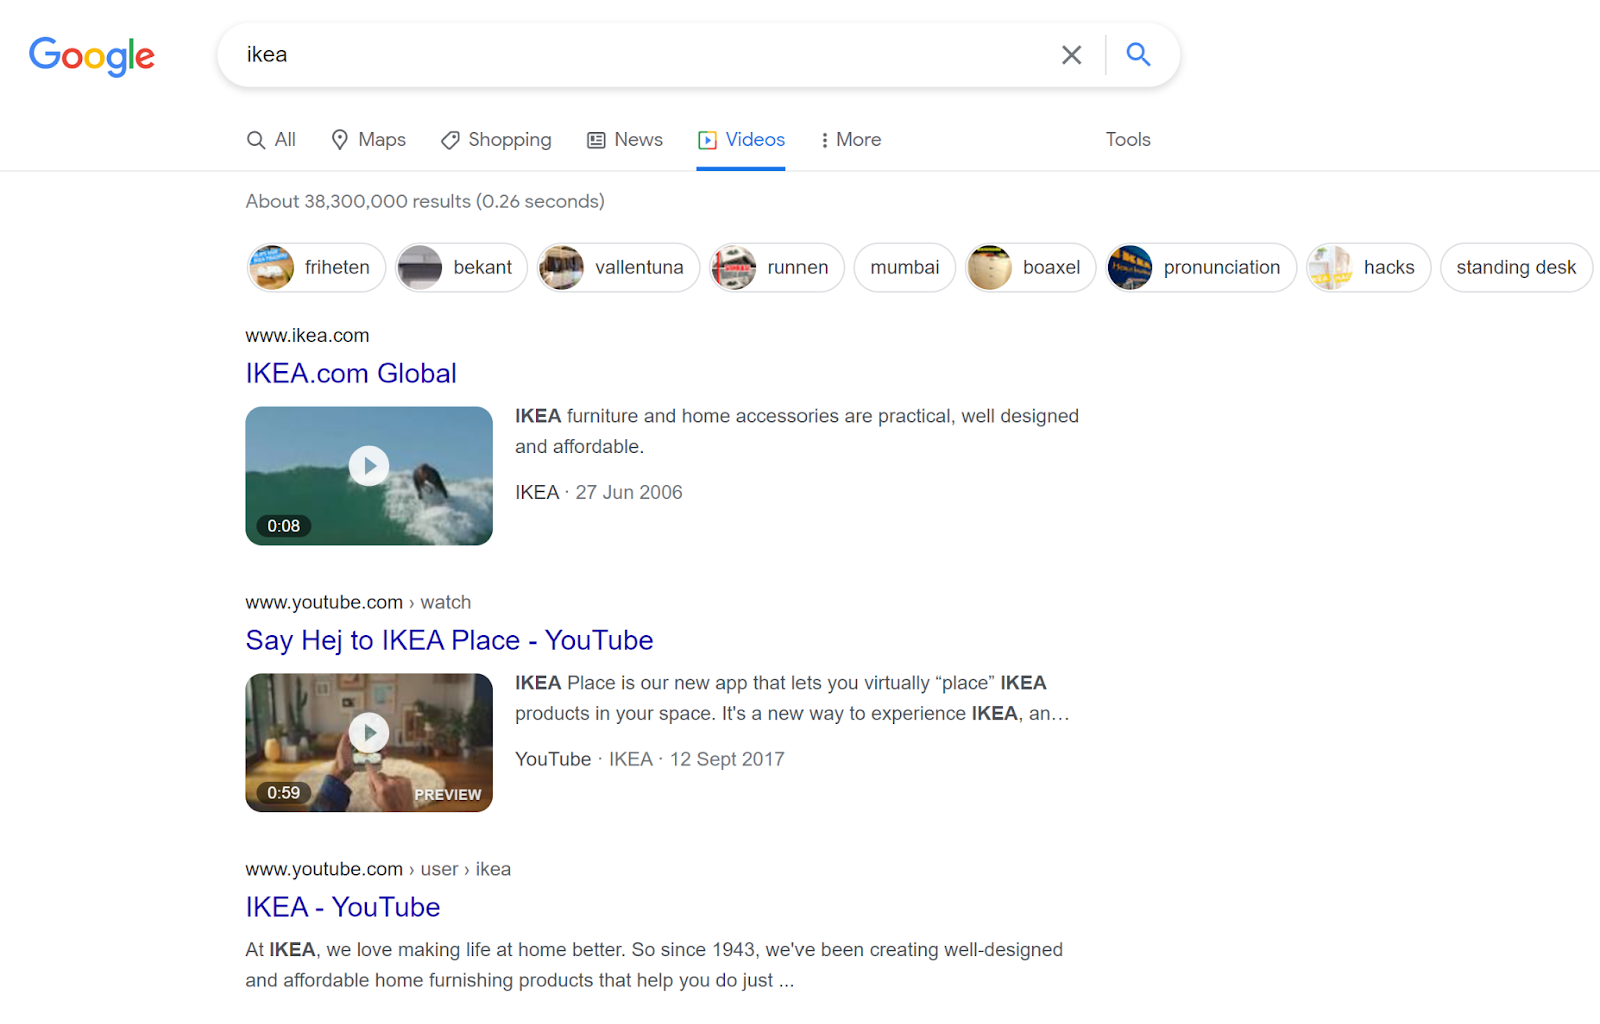Viewport: 1600px width, 1024px height.
Task: Click the hacks chip thumbnail image
Action: pyautogui.click(x=1331, y=268)
